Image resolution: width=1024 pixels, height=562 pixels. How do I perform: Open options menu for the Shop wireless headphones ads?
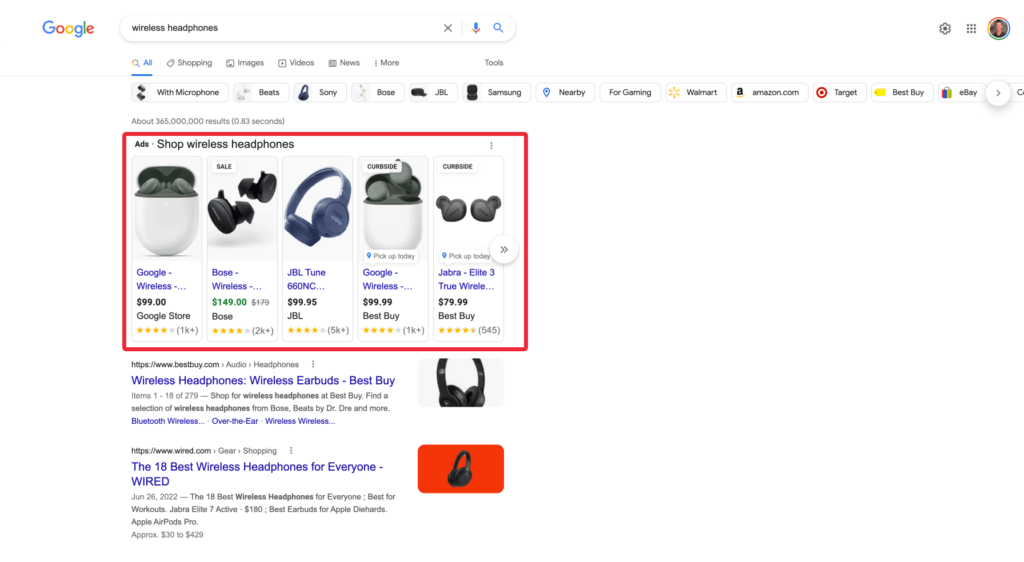pos(491,146)
